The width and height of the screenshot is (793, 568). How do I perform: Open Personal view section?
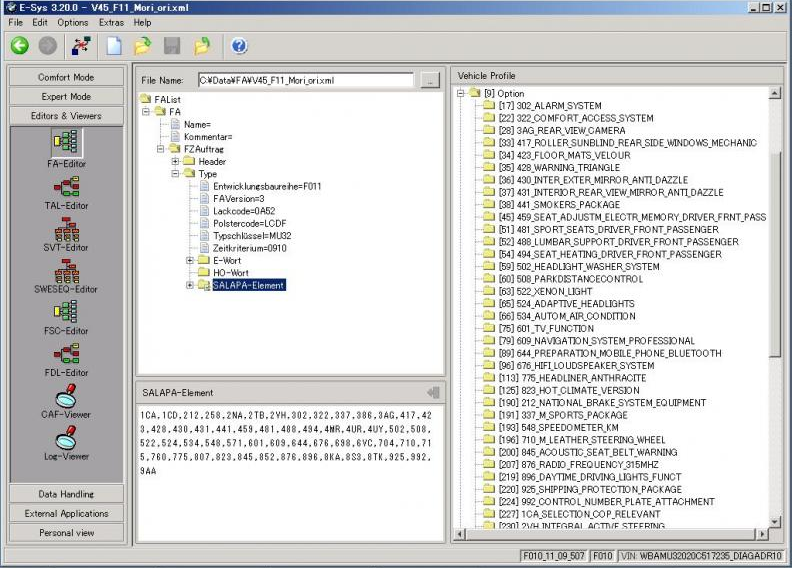click(x=66, y=533)
